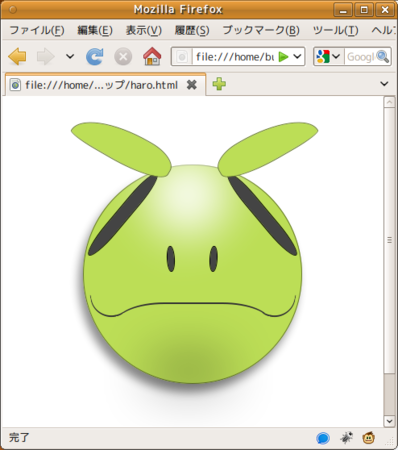This screenshot has height=450, width=398.
Task: Focus the address bar showing file:///home/
Action: point(235,57)
